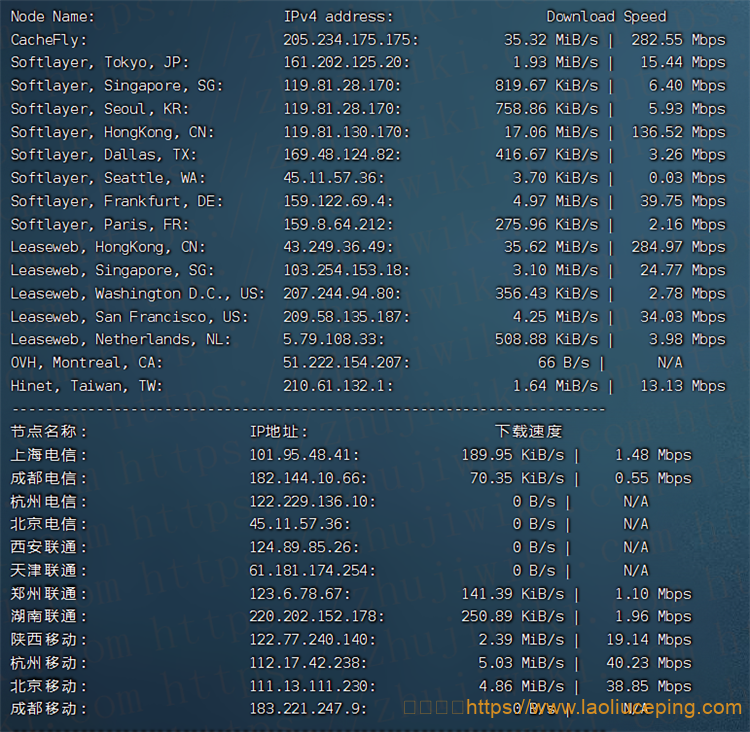
Task: Click IP address 101.95.48.41
Action: (x=304, y=455)
